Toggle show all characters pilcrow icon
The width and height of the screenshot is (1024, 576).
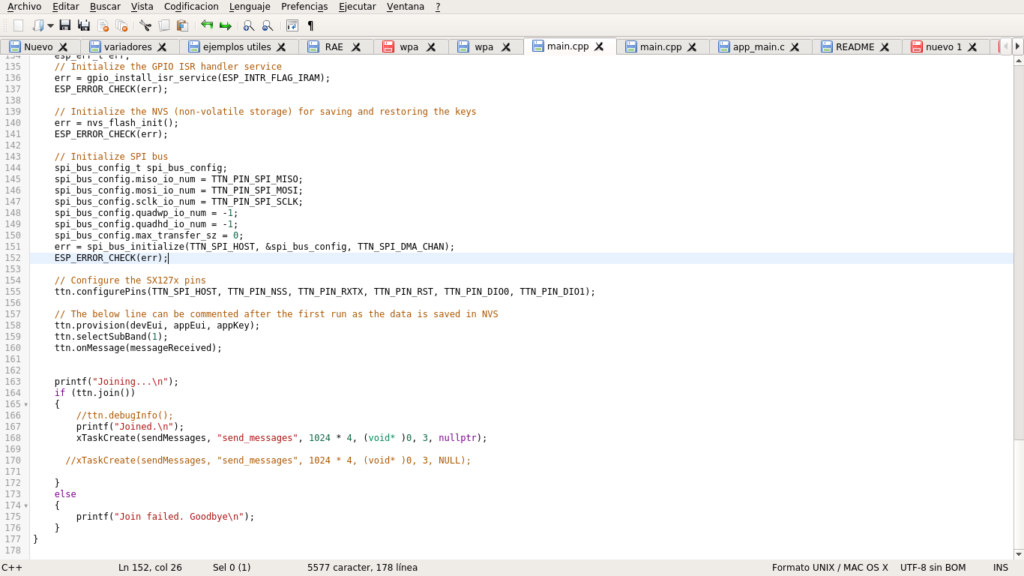311,25
